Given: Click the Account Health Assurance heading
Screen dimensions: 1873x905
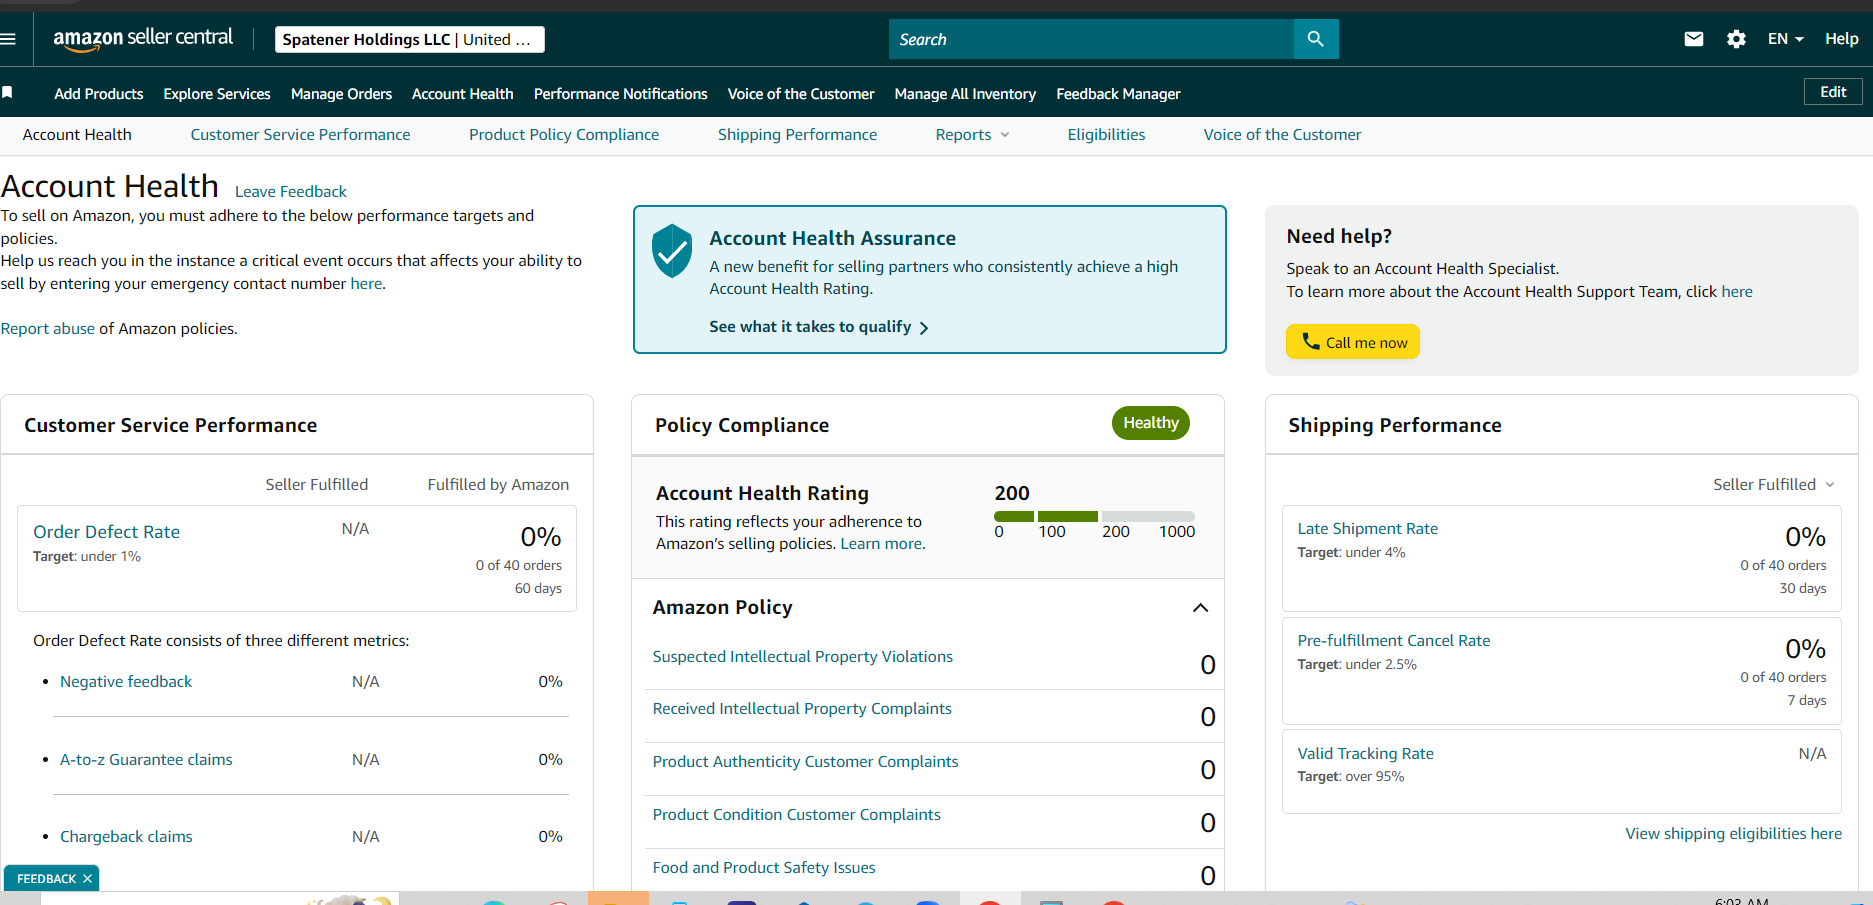Looking at the screenshot, I should (832, 239).
